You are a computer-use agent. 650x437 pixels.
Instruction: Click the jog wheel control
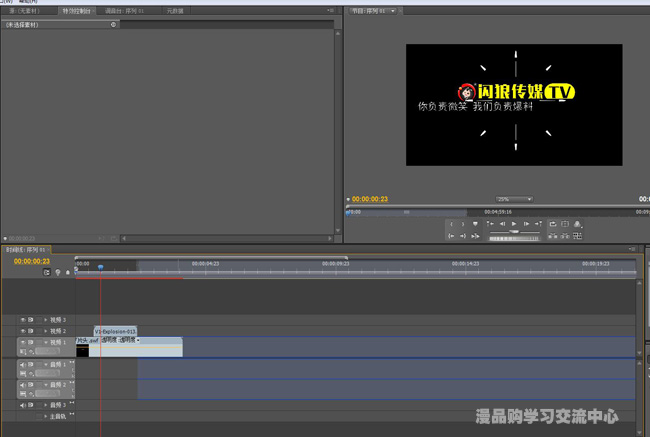pos(514,239)
